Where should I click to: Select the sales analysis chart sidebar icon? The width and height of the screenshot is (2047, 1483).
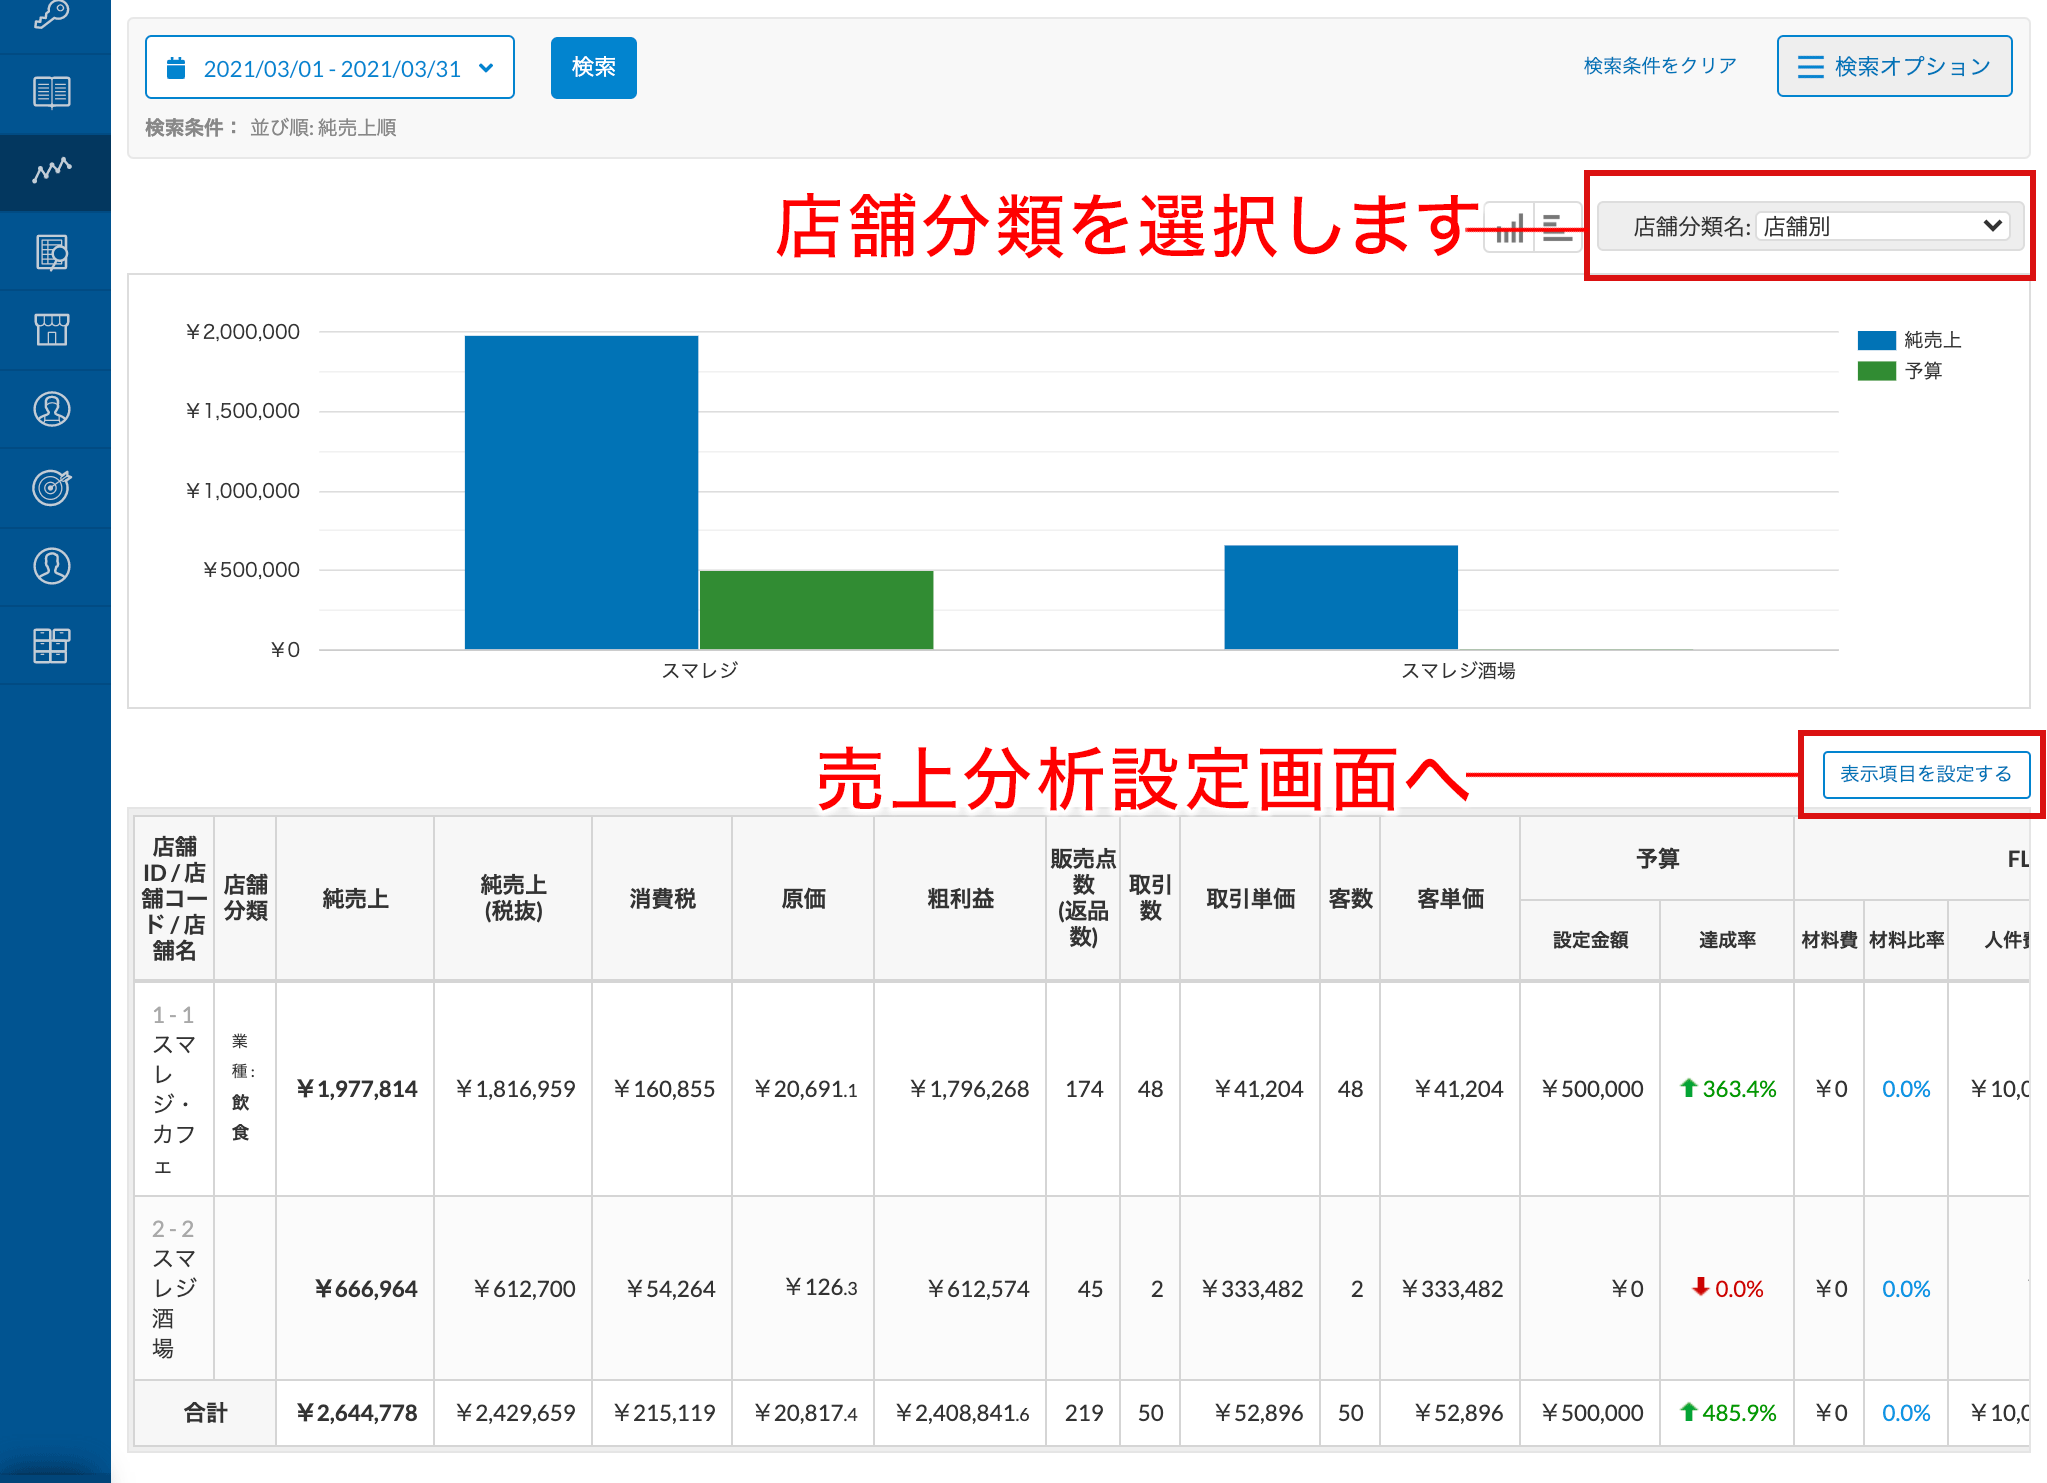coord(51,170)
